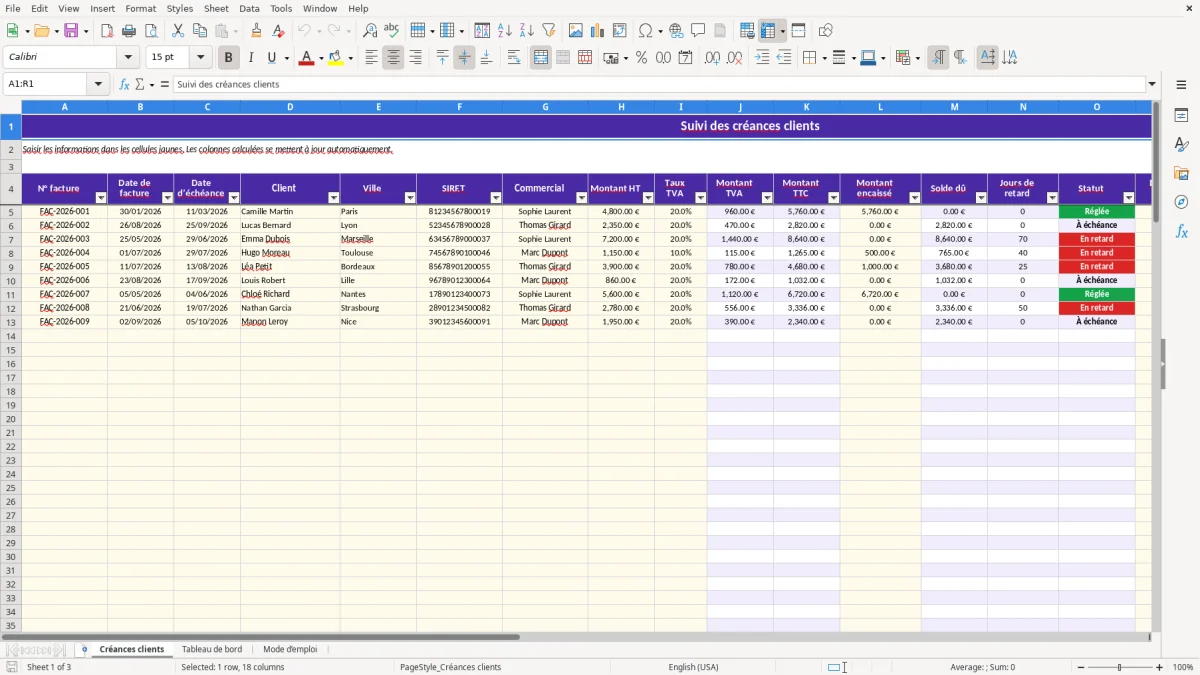The height and width of the screenshot is (675, 1200).
Task: Toggle align right
Action: [x=415, y=58]
